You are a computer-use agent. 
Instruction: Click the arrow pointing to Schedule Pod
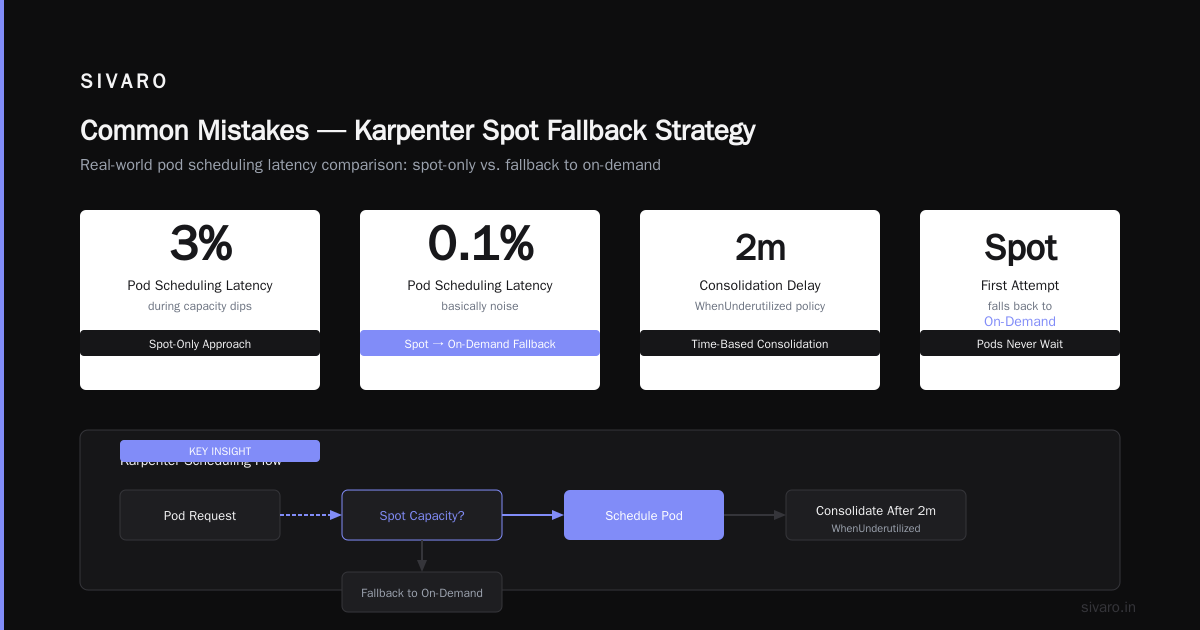(x=533, y=515)
